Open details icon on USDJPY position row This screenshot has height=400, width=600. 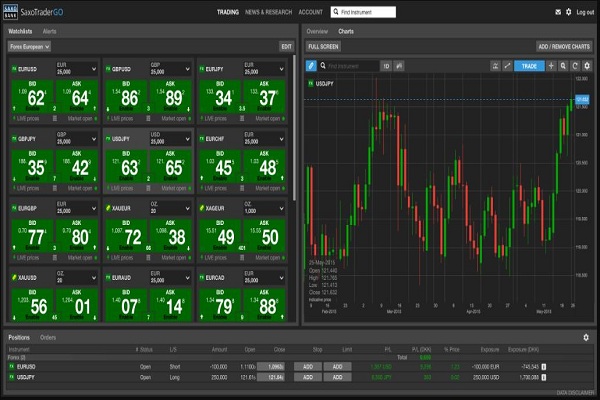544,377
